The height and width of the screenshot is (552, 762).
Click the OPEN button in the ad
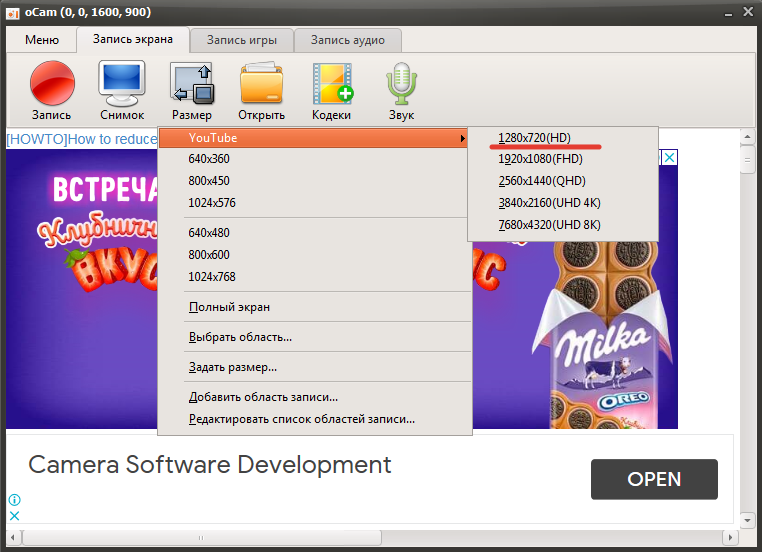point(654,479)
